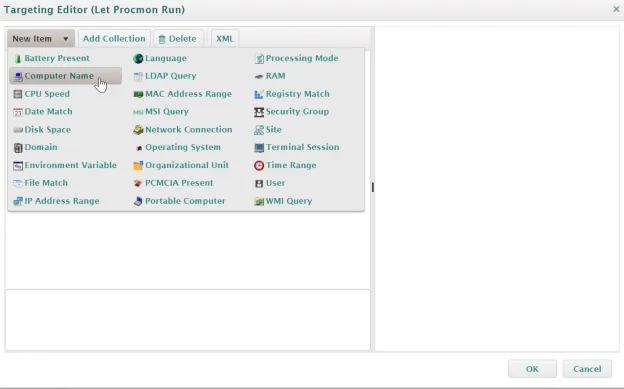Confirm with the OK button
The width and height of the screenshot is (624, 389).
pos(532,369)
